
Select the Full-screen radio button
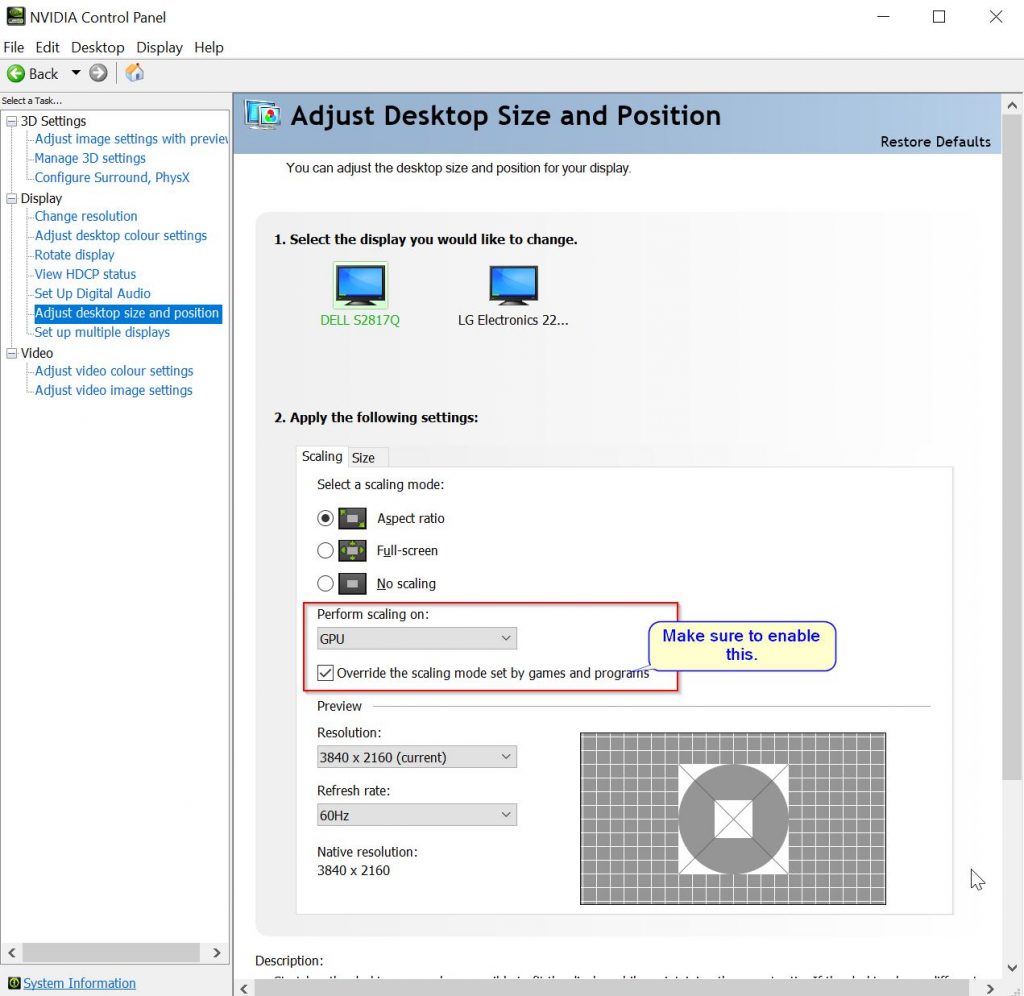click(x=325, y=551)
